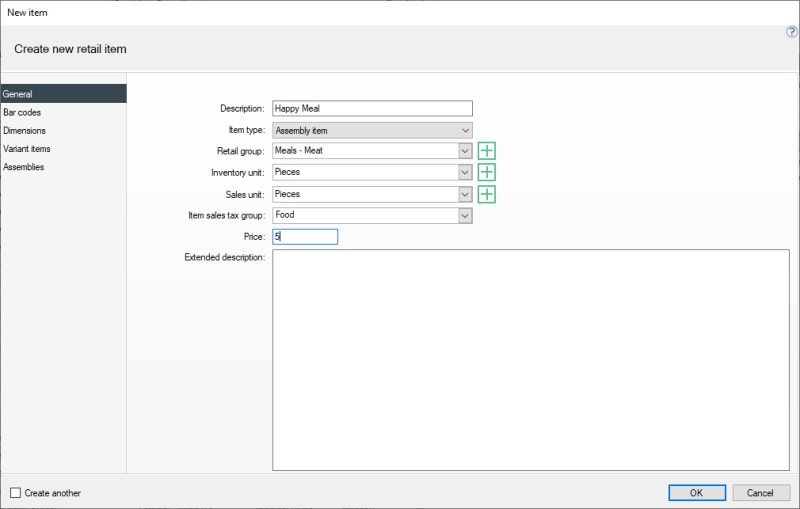Screen dimensions: 800x509
Task: Click the help question mark icon
Action: [791, 32]
